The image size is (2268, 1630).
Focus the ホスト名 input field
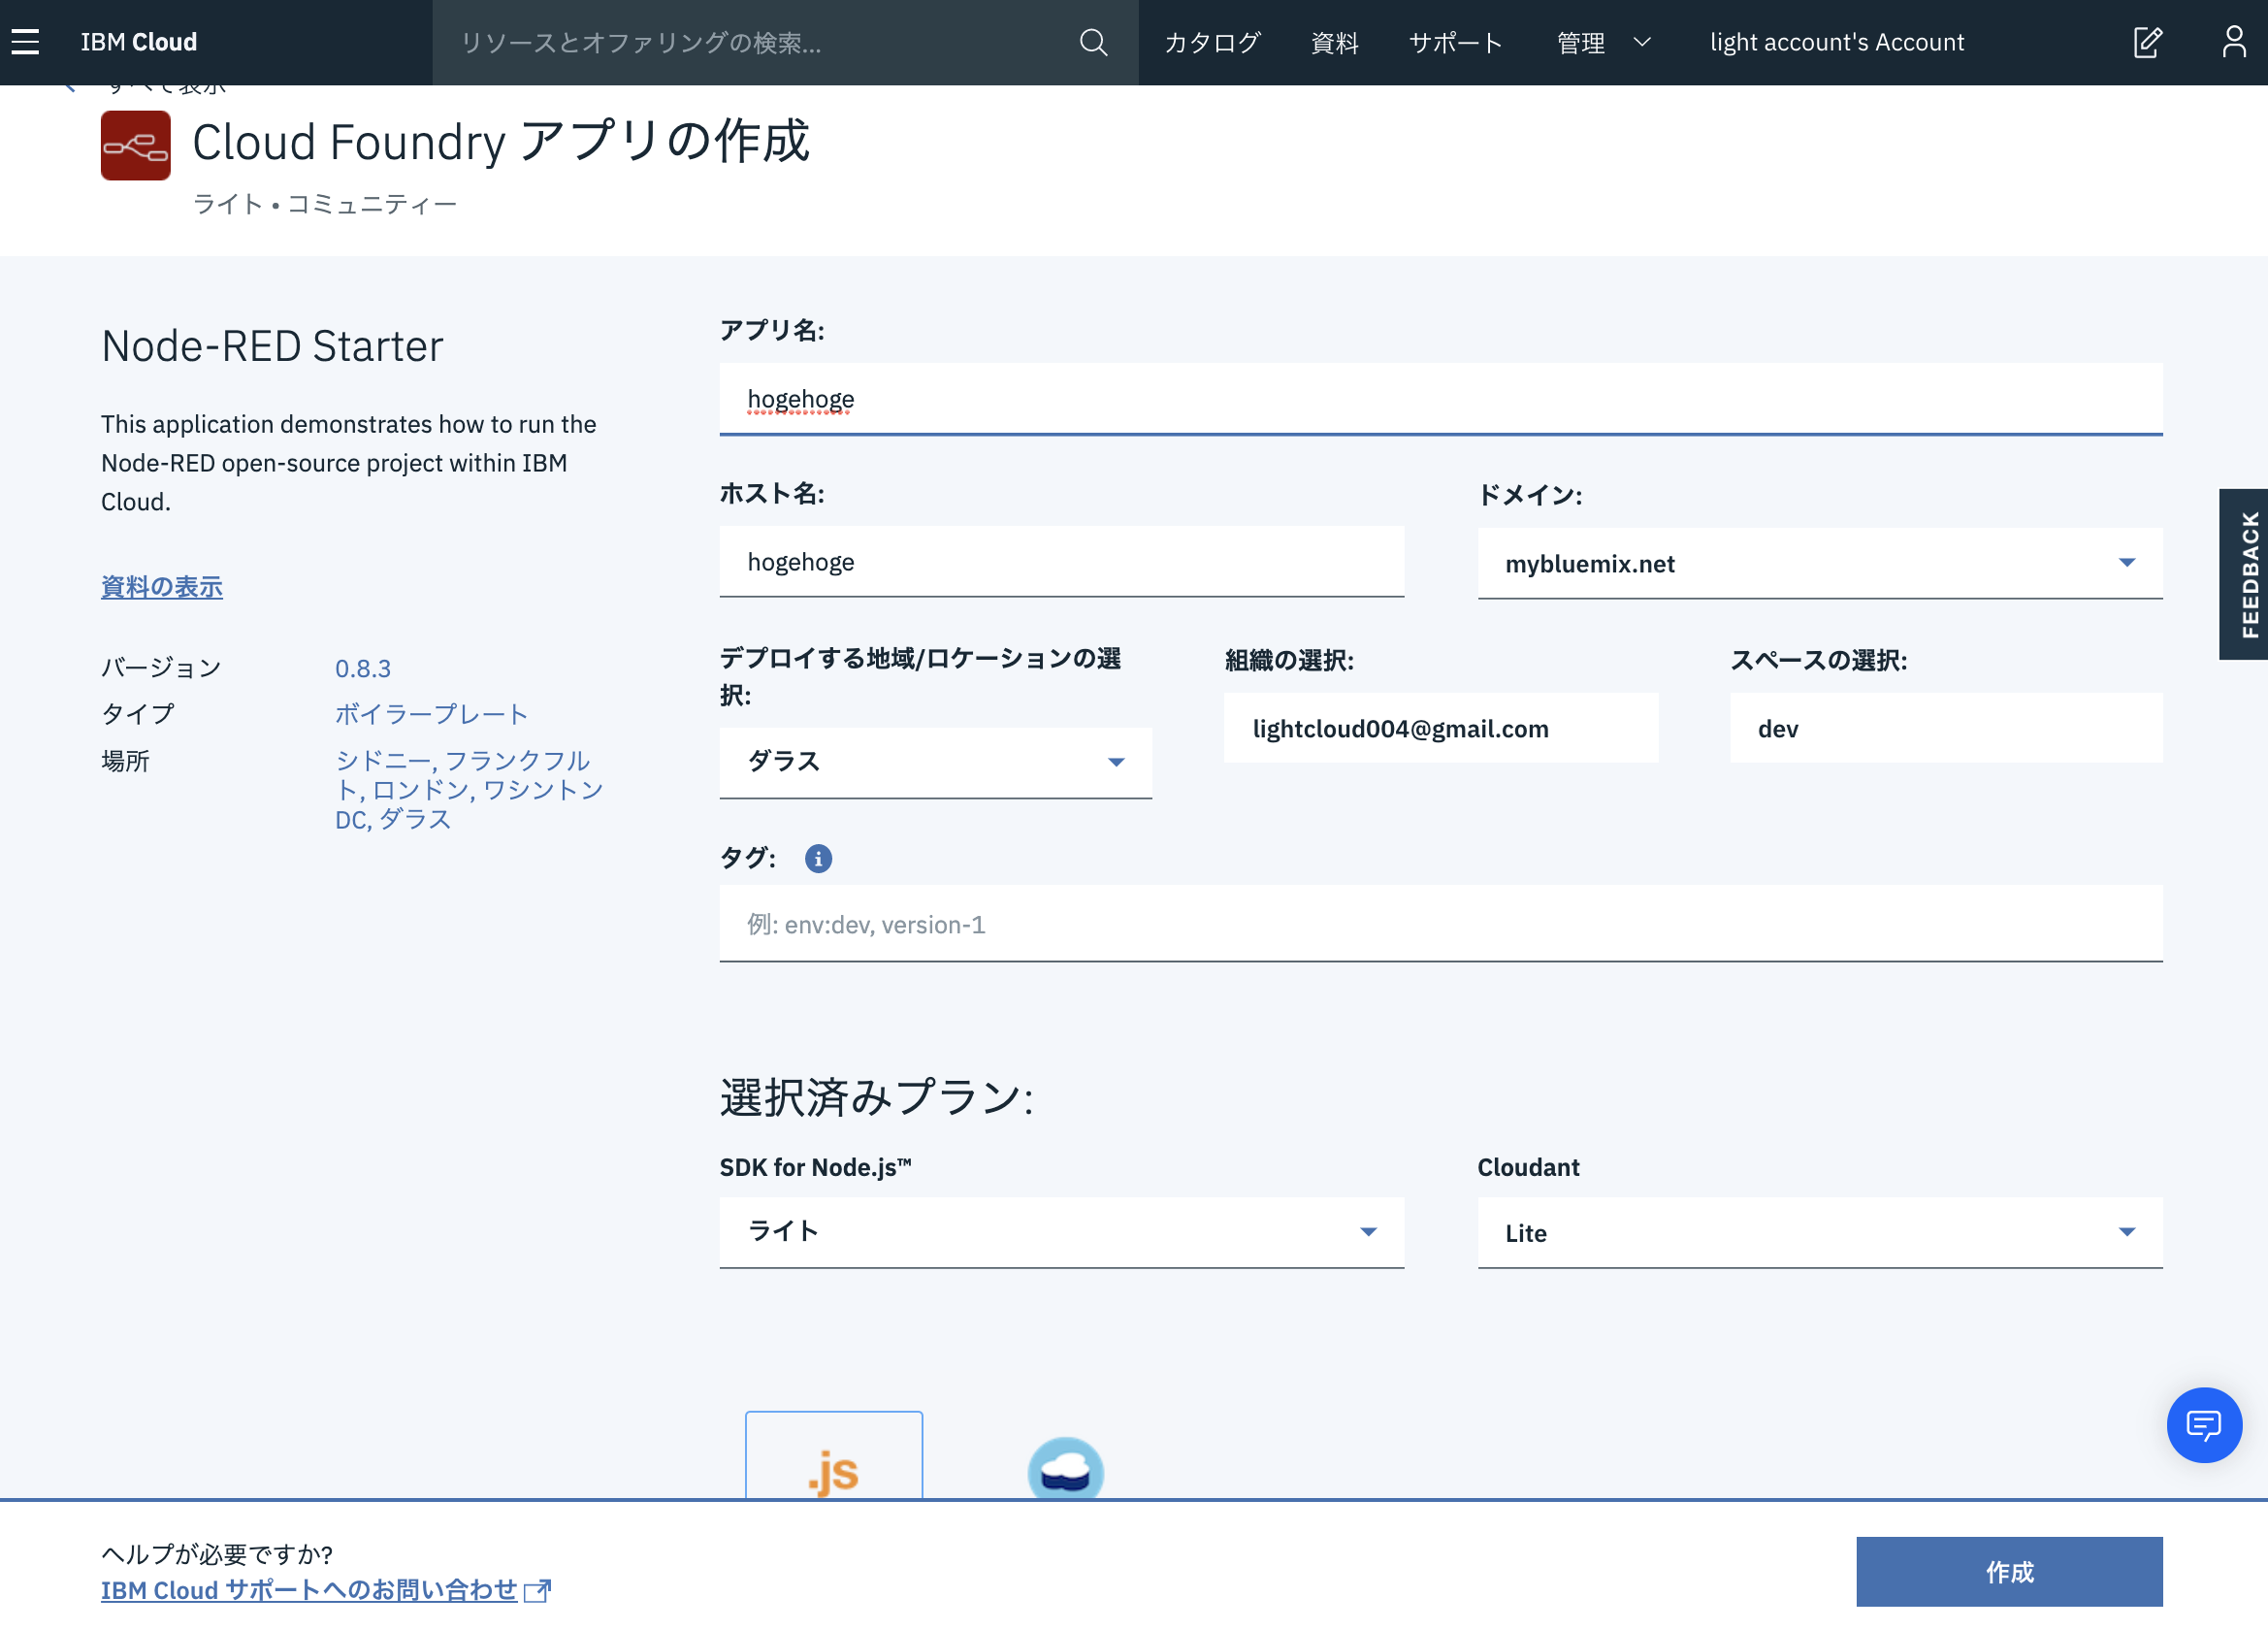1062,562
